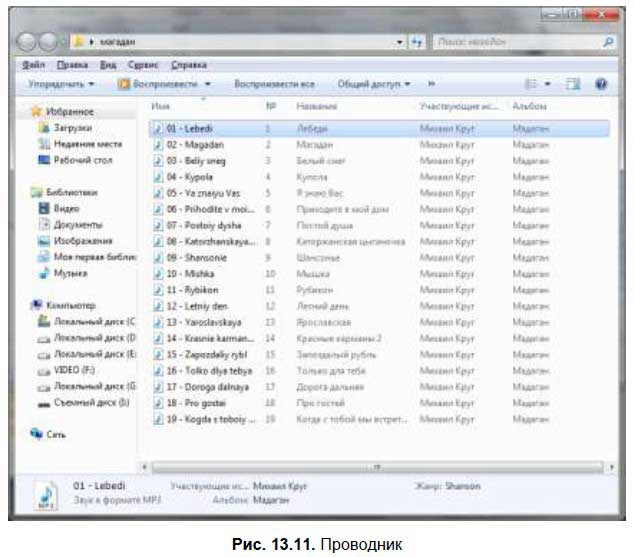Click the VIDEO (F:) drive icon
The image size is (634, 557).
pyautogui.click(x=44, y=371)
